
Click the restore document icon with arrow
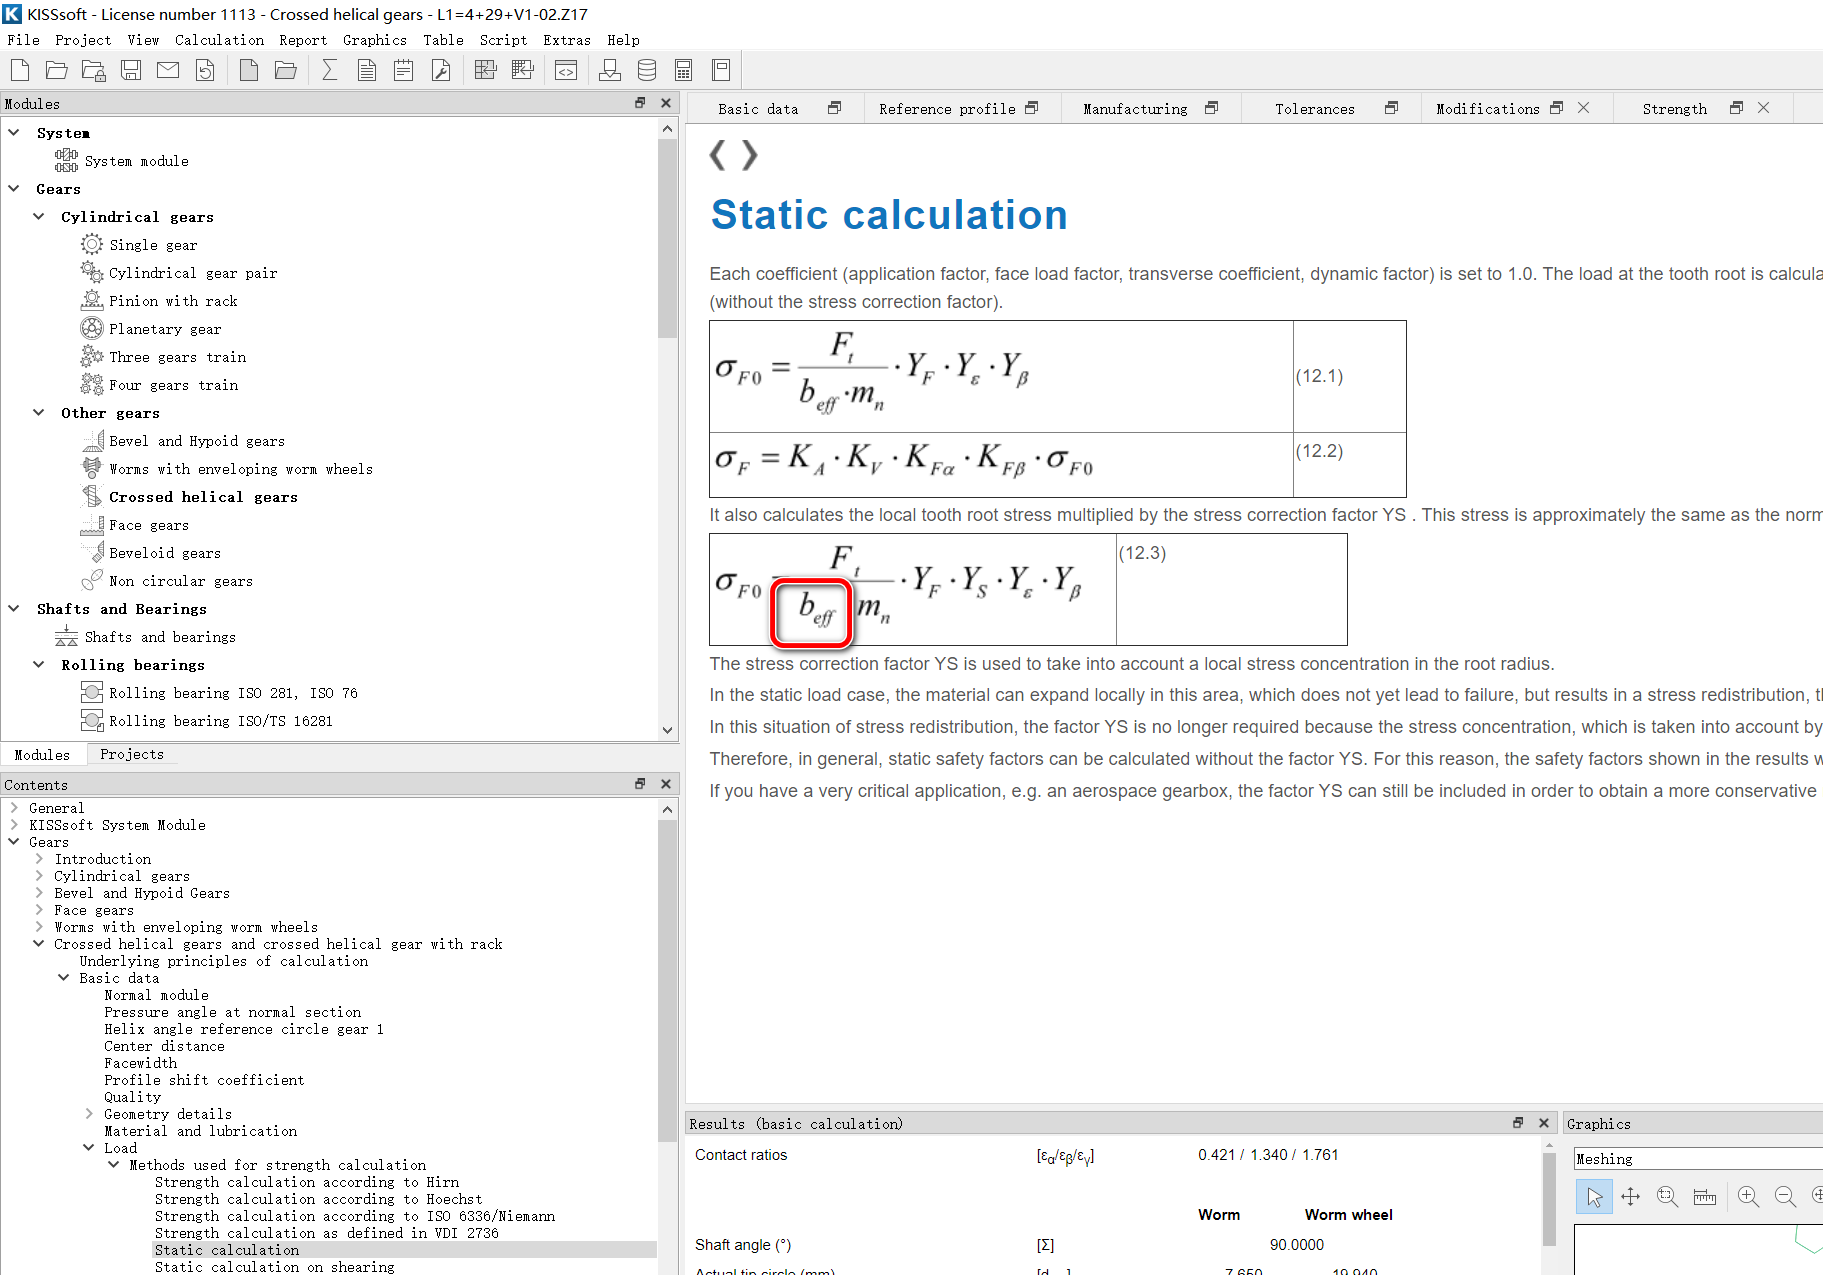point(205,70)
